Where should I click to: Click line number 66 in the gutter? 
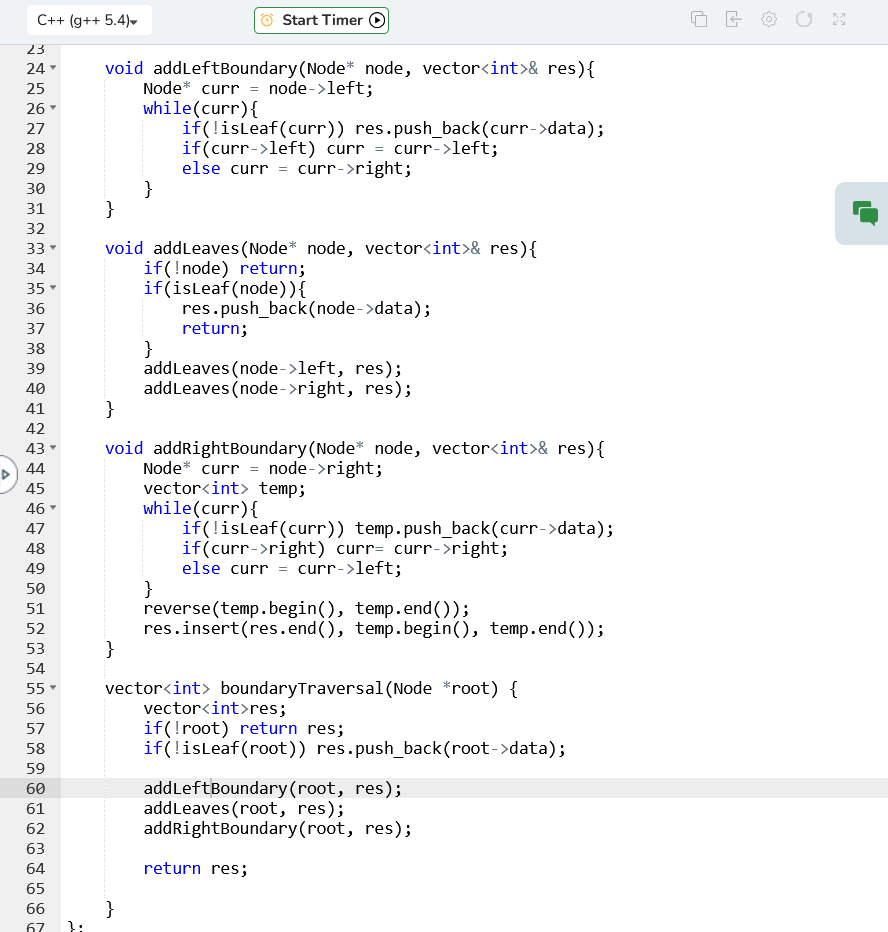(35, 909)
